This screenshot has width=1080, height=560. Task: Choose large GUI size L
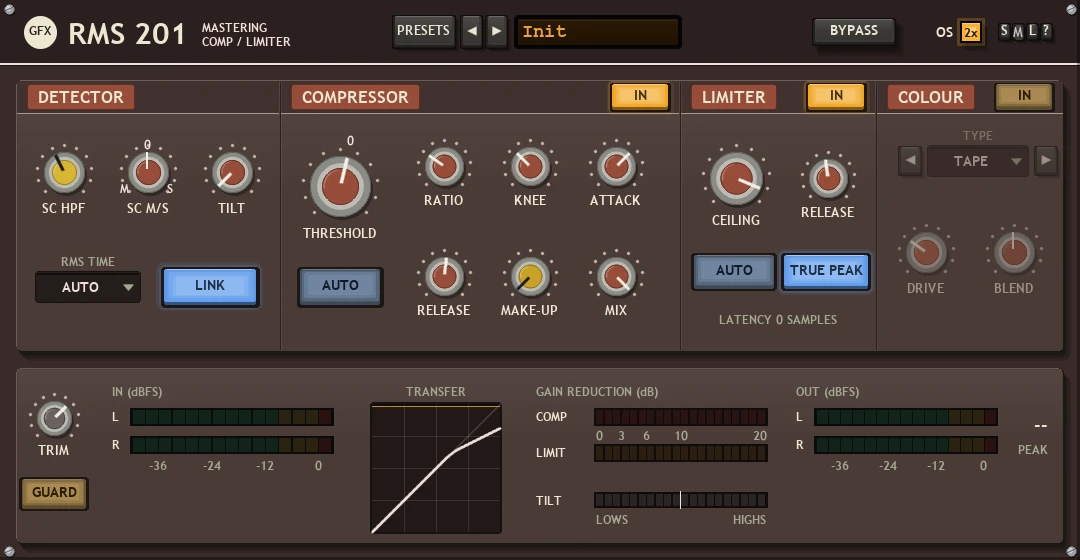pos(1032,30)
